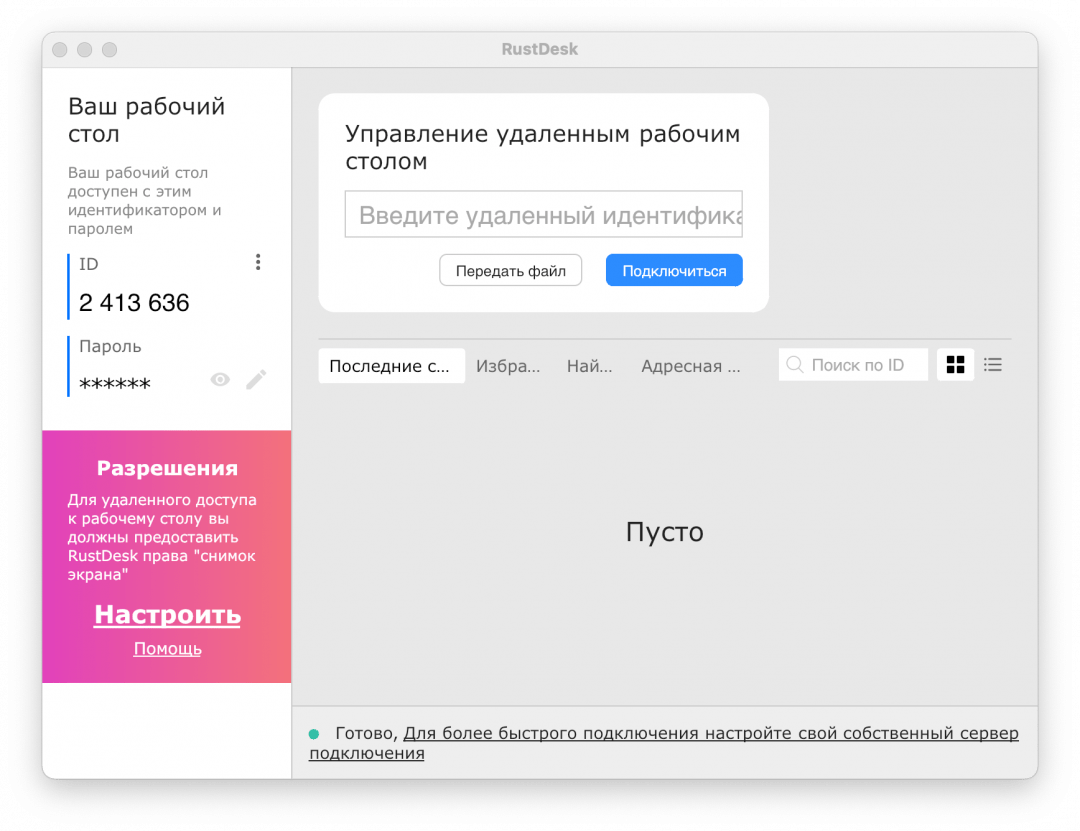Expand the ID options dropdown menu
The width and height of the screenshot is (1080, 831).
pyautogui.click(x=258, y=261)
